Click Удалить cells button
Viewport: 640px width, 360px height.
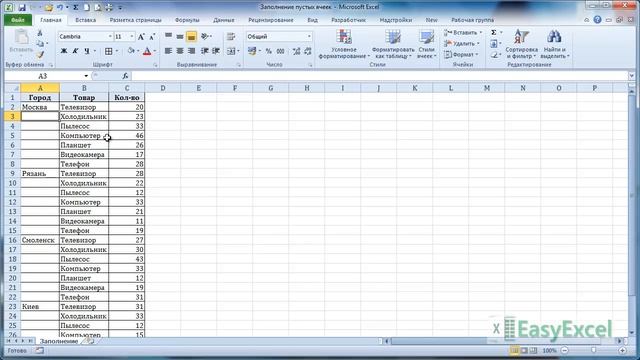[x=462, y=43]
